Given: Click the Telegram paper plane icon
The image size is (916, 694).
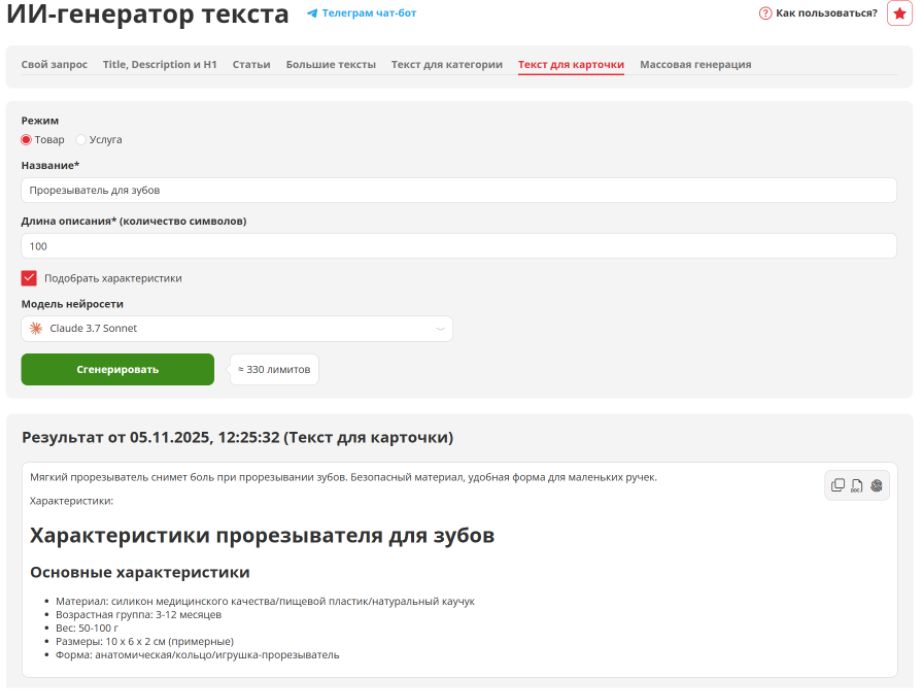Looking at the screenshot, I should [x=312, y=14].
